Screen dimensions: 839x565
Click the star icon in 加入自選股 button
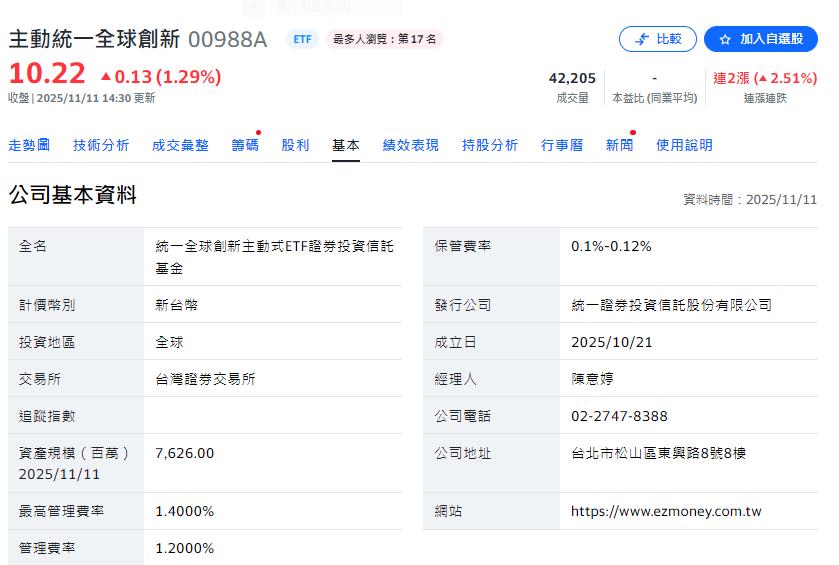pyautogui.click(x=725, y=39)
